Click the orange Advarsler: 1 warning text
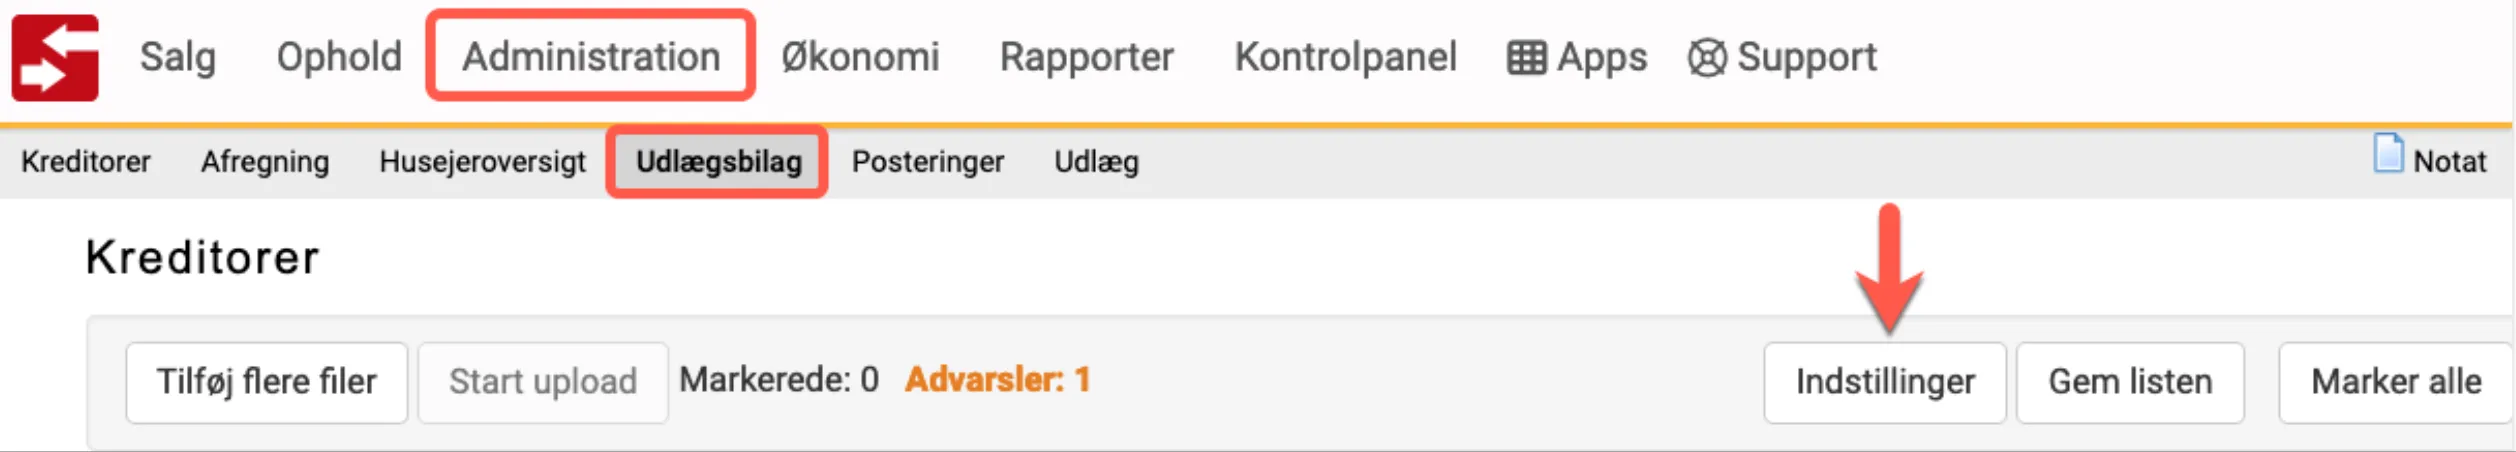Image resolution: width=2516 pixels, height=452 pixels. pyautogui.click(x=997, y=380)
